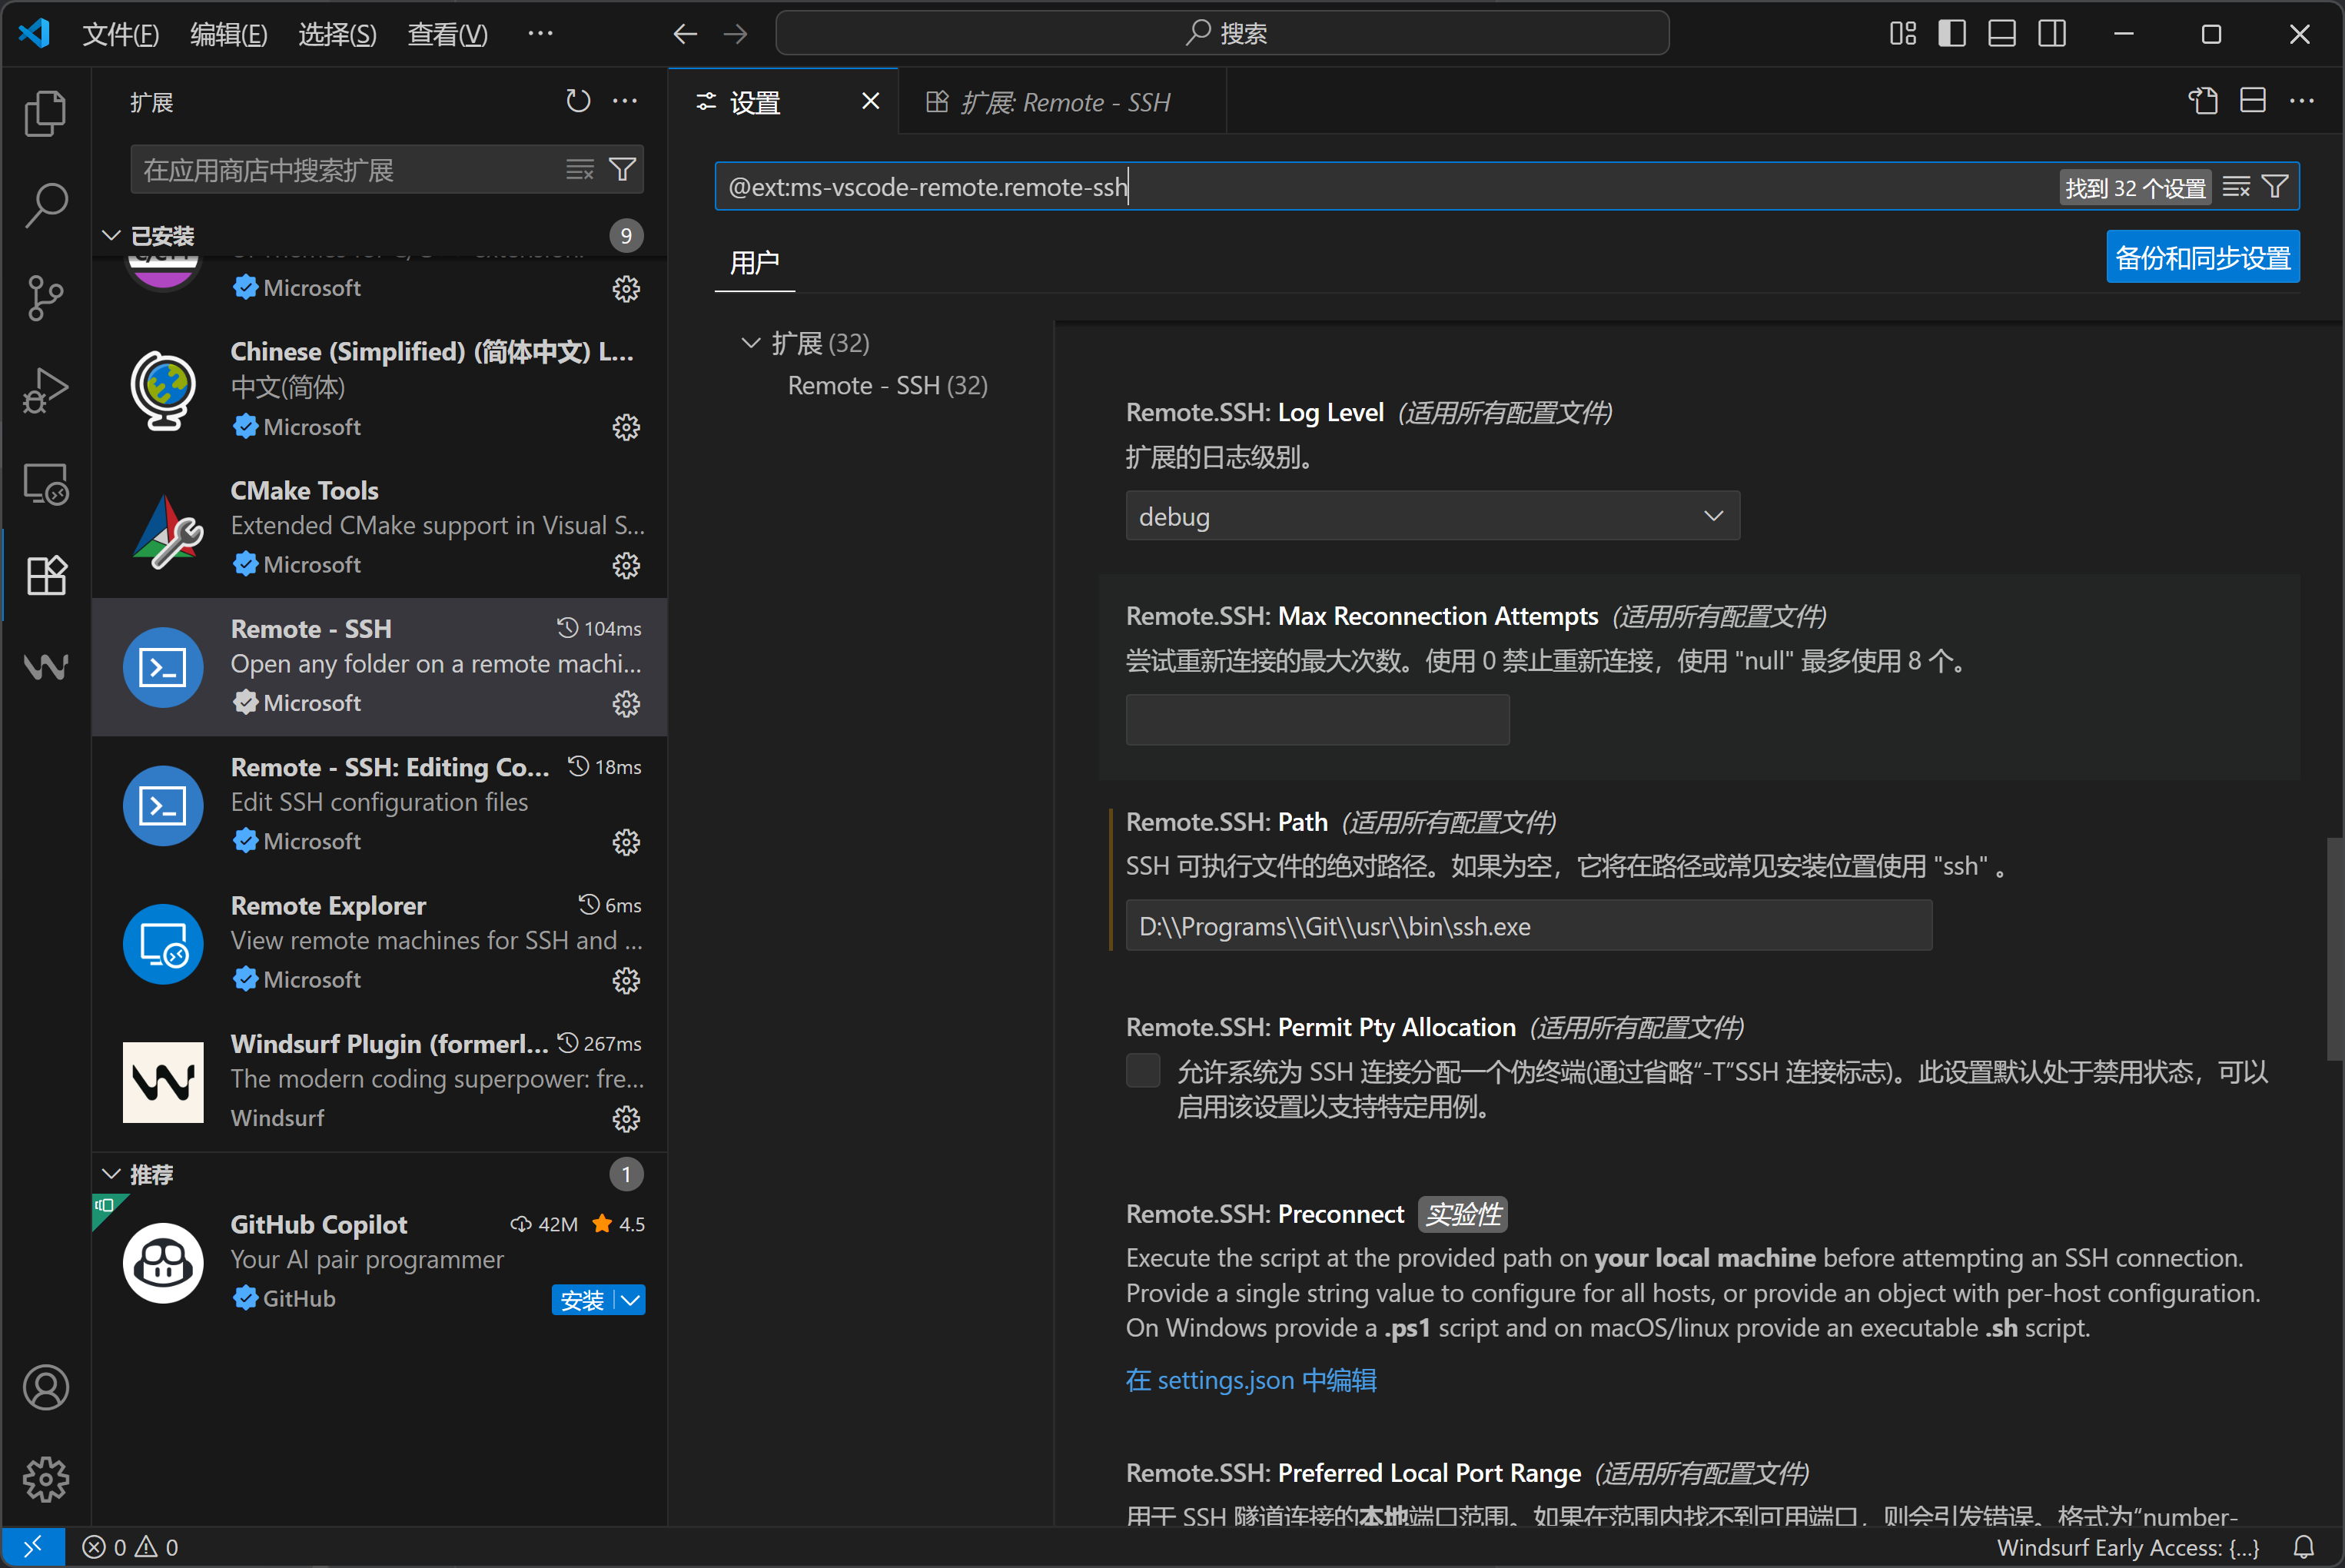This screenshot has height=1568, width=2345.
Task: Open 选择(S) menu
Action: click(337, 34)
